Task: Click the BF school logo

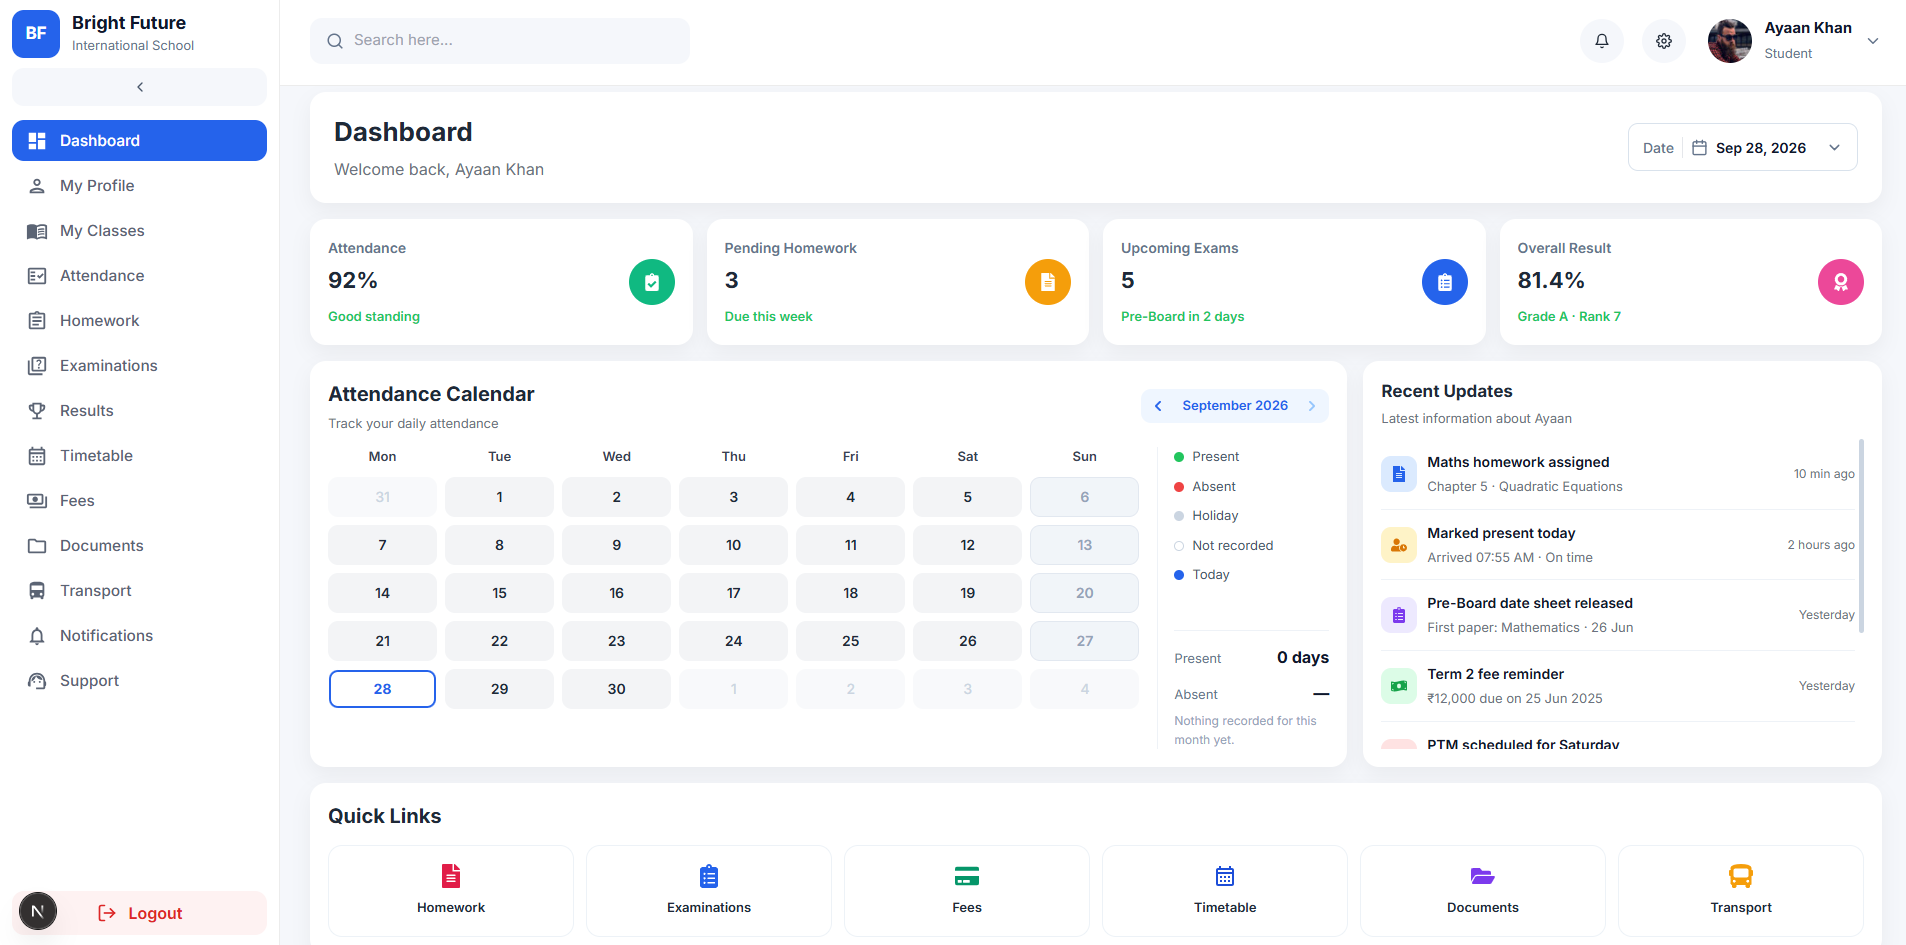Action: [36, 33]
